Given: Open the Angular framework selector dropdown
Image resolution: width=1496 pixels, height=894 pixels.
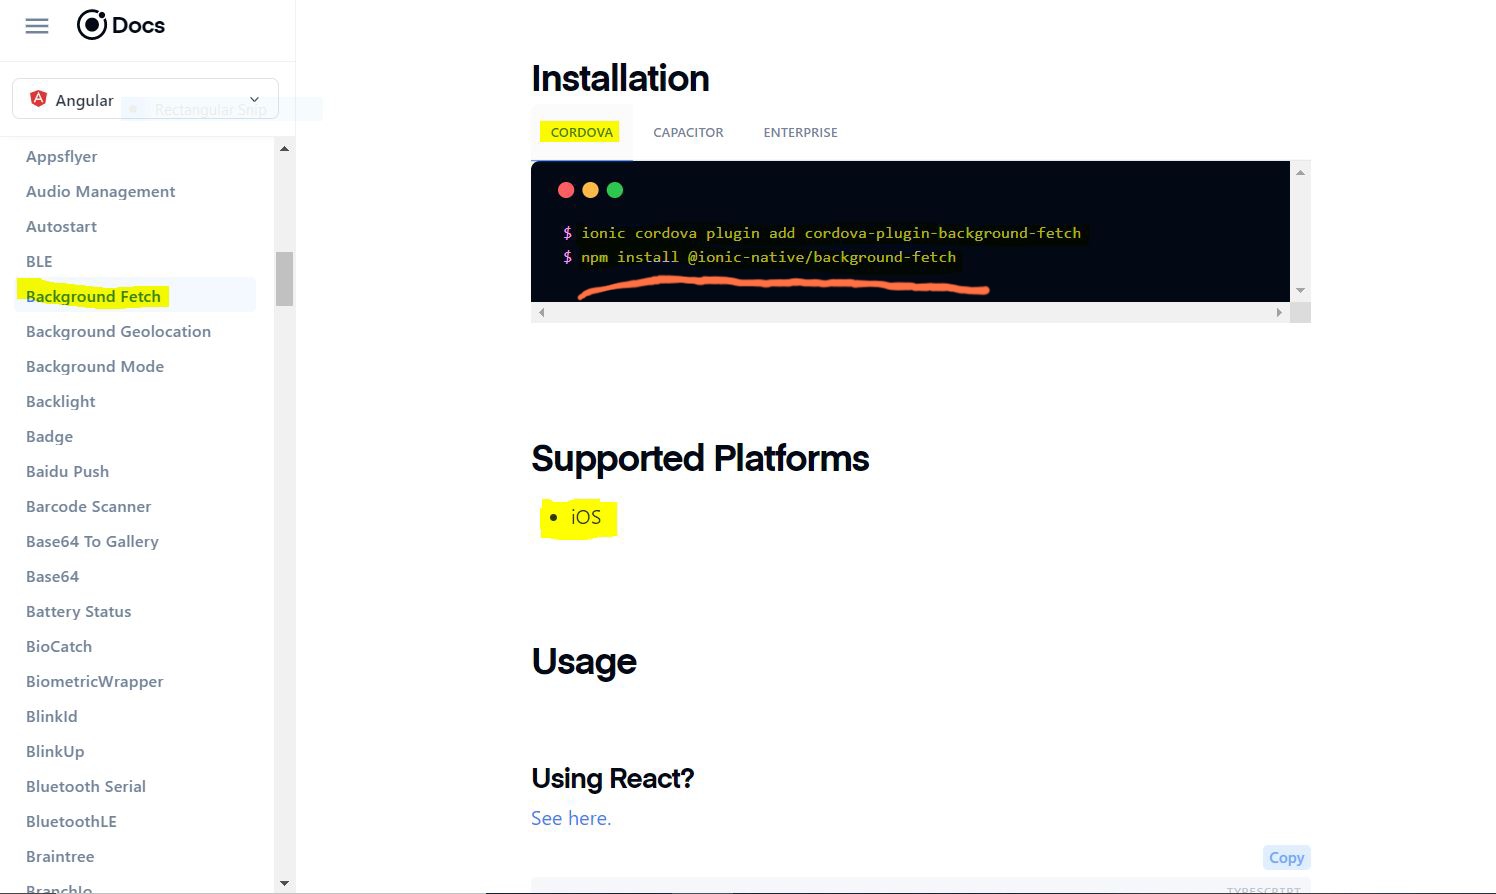Looking at the screenshot, I should 254,99.
